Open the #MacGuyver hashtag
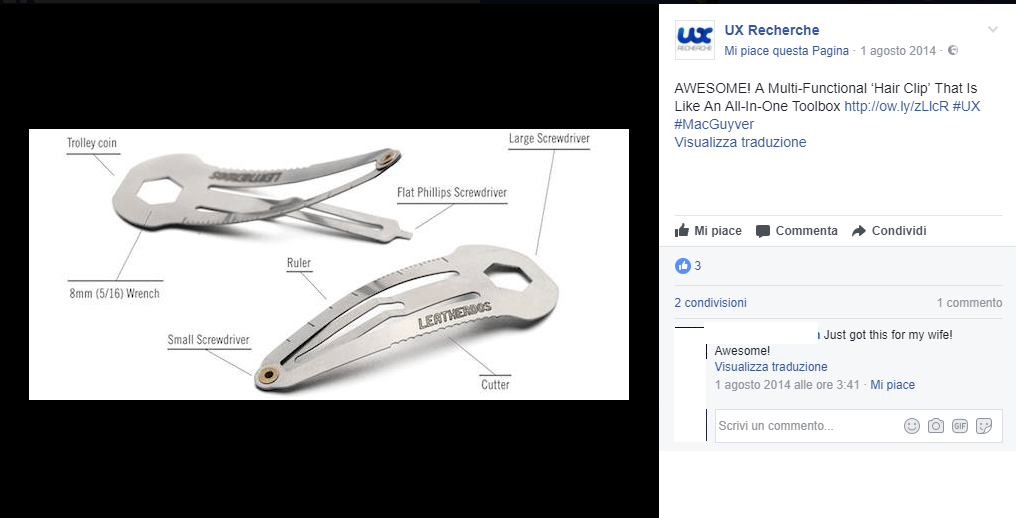This screenshot has height=518, width=1016. (x=714, y=124)
